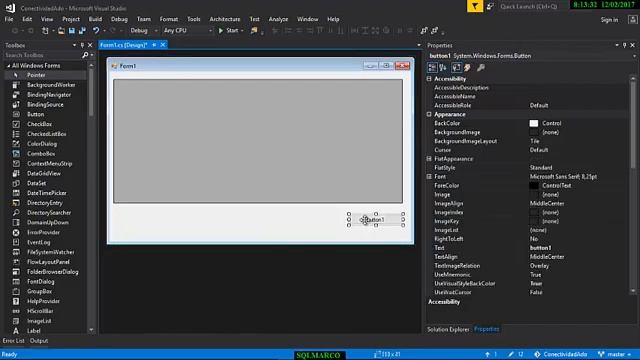
Task: Click the Property Pages wrench icon
Action: pos(481,68)
